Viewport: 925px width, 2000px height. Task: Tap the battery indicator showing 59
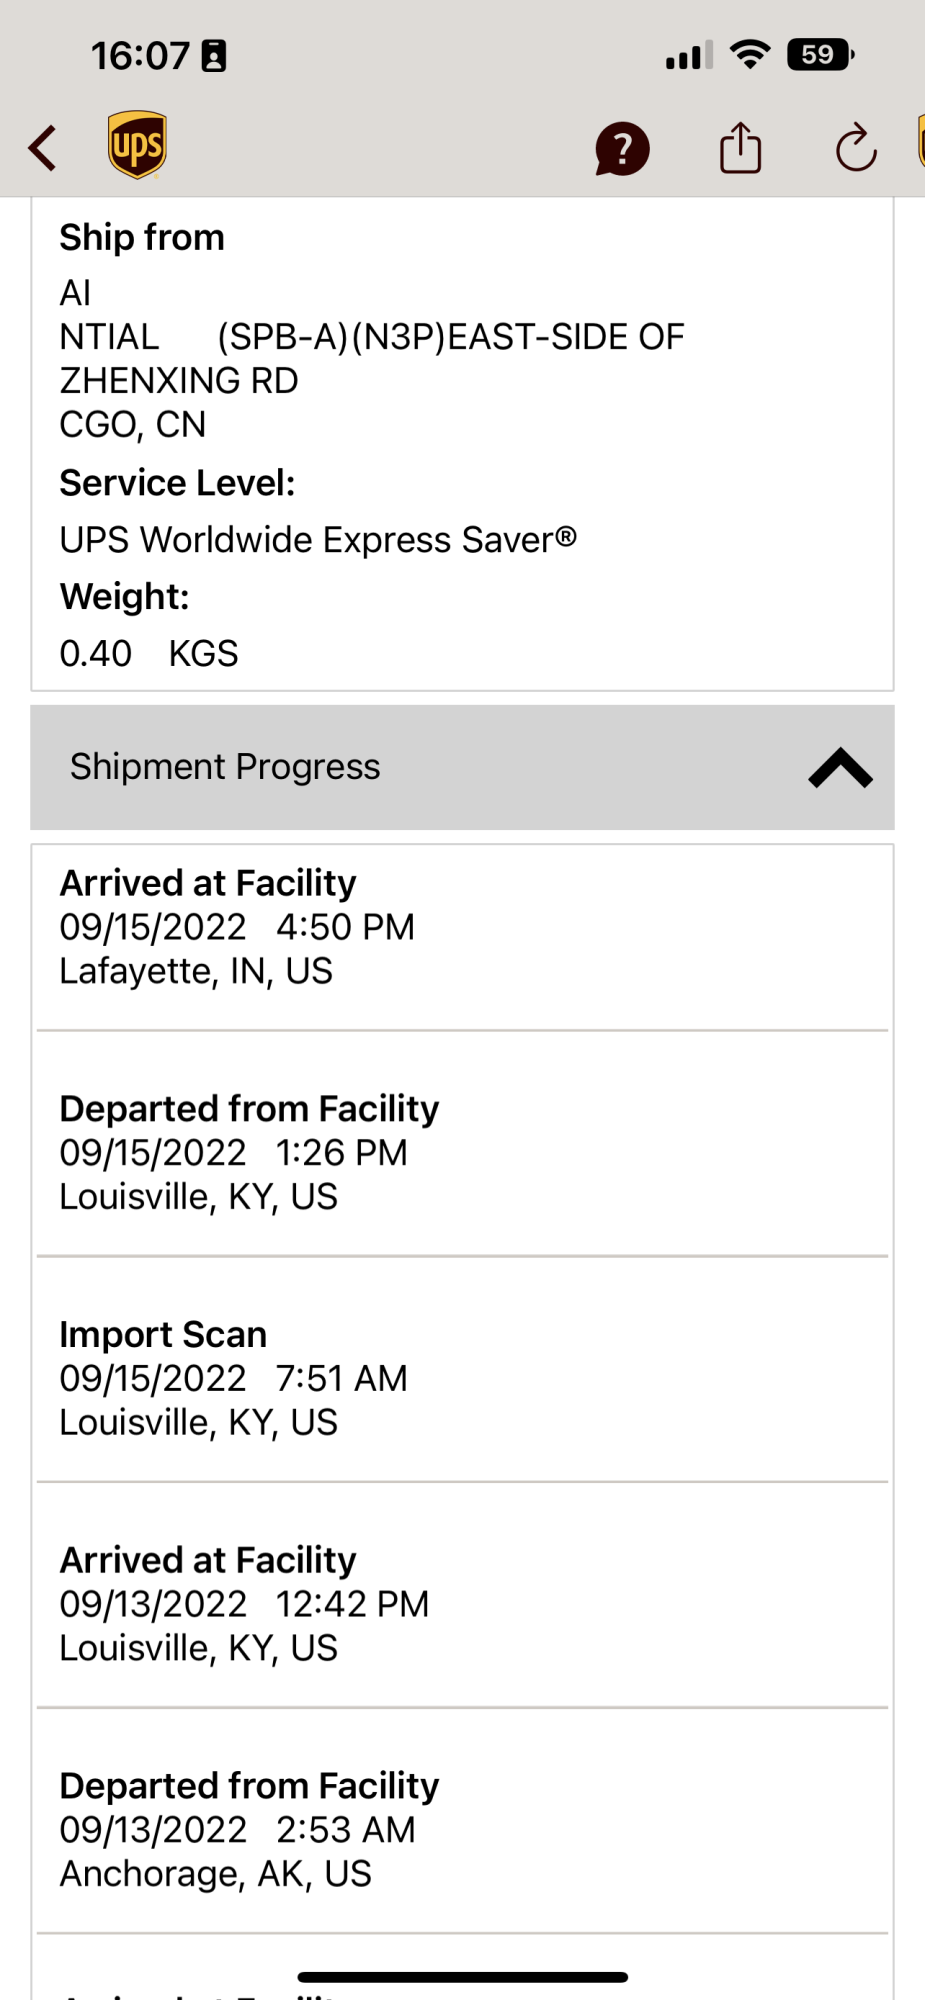(820, 54)
